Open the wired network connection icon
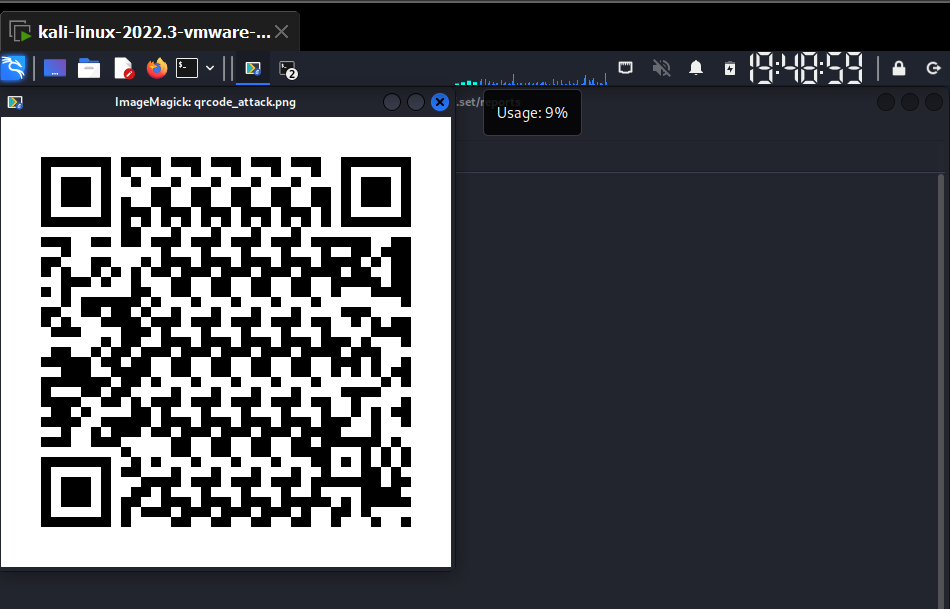 point(626,68)
